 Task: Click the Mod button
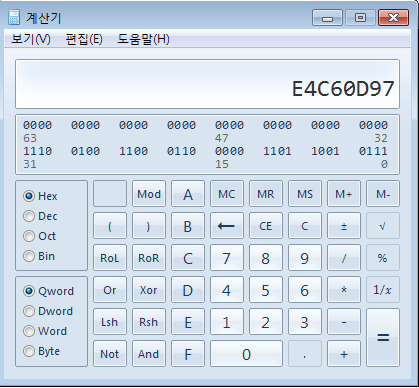click(149, 194)
